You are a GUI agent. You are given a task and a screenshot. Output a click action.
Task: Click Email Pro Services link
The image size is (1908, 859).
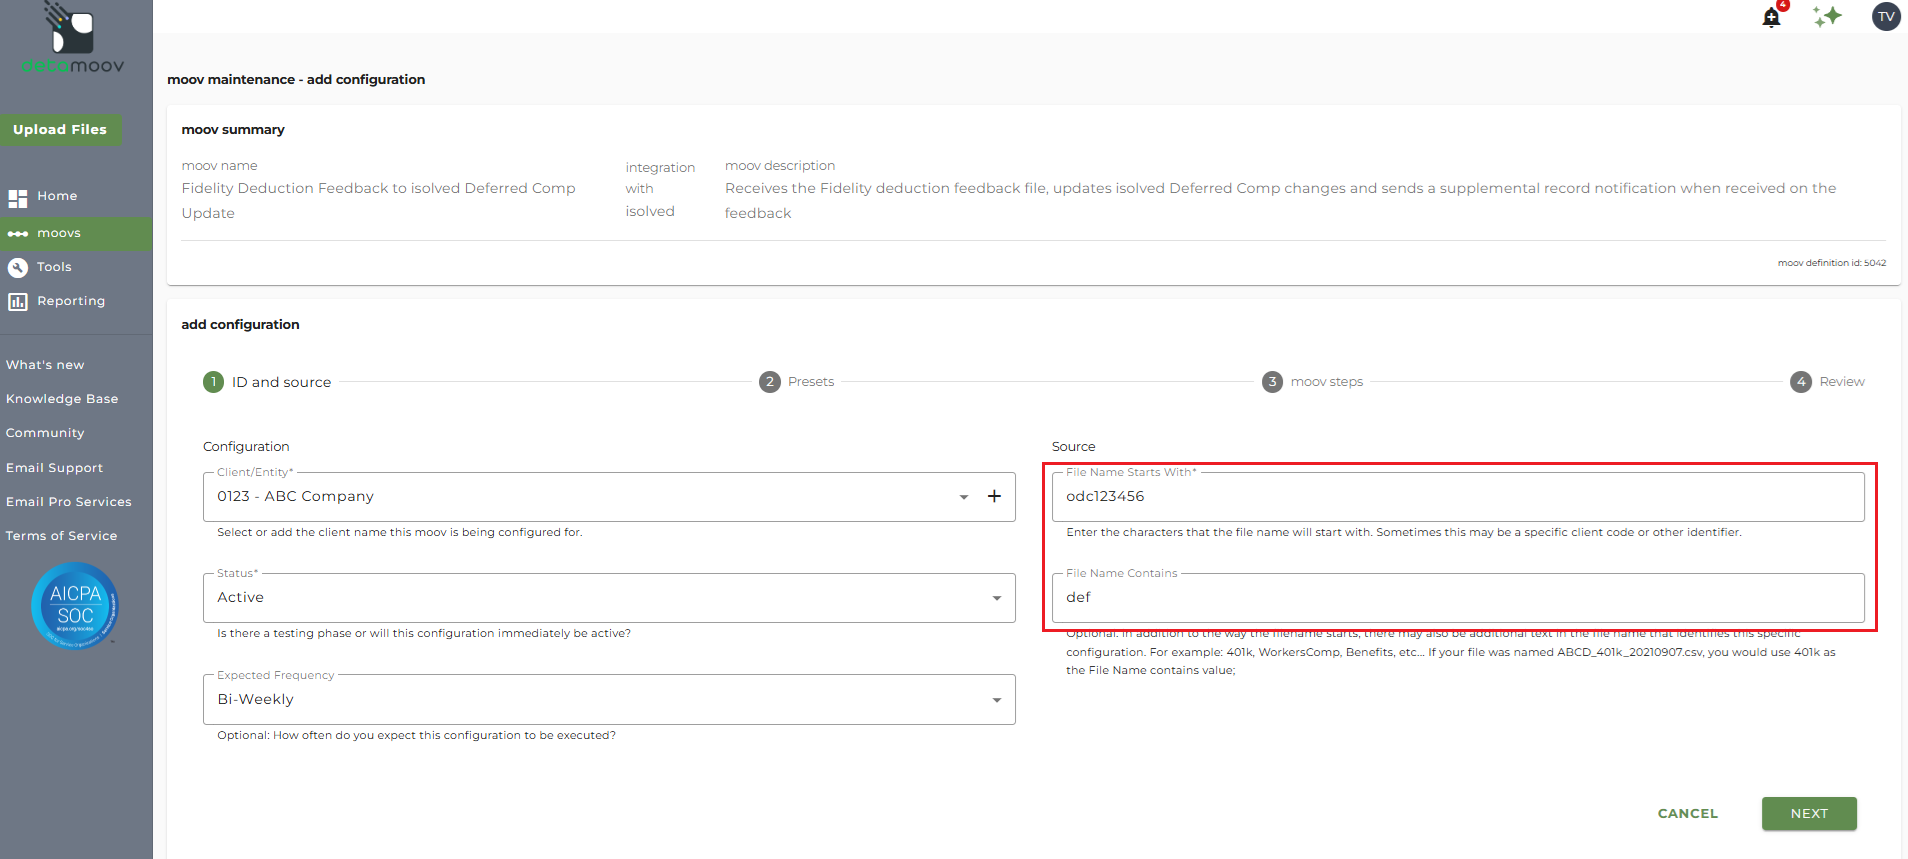(69, 502)
